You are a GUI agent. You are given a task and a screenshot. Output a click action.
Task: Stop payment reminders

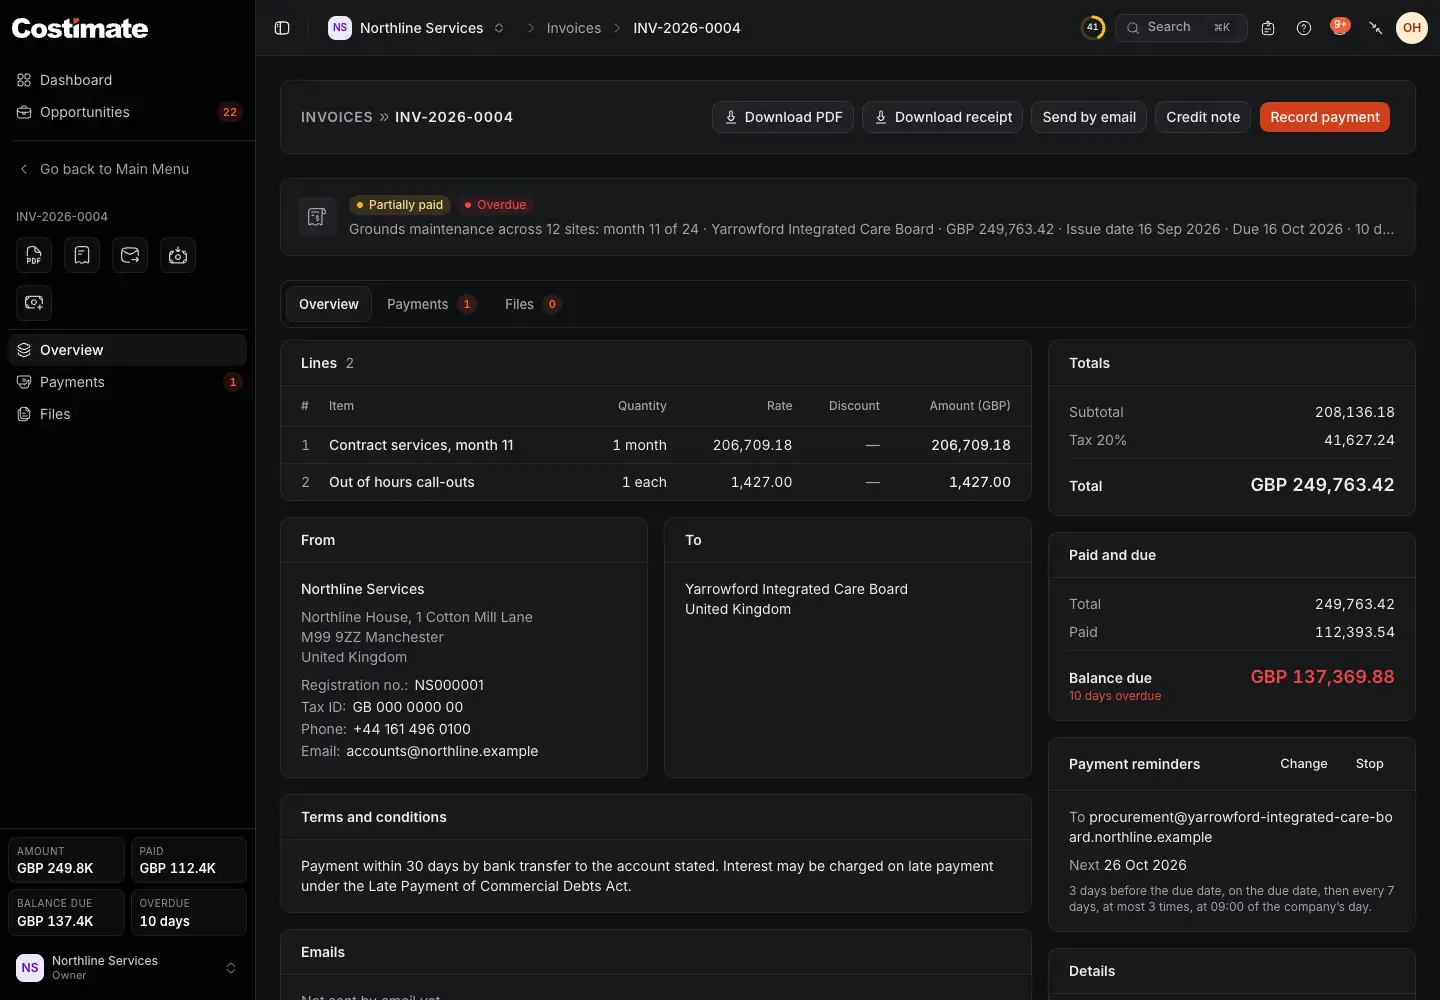pos(1370,764)
